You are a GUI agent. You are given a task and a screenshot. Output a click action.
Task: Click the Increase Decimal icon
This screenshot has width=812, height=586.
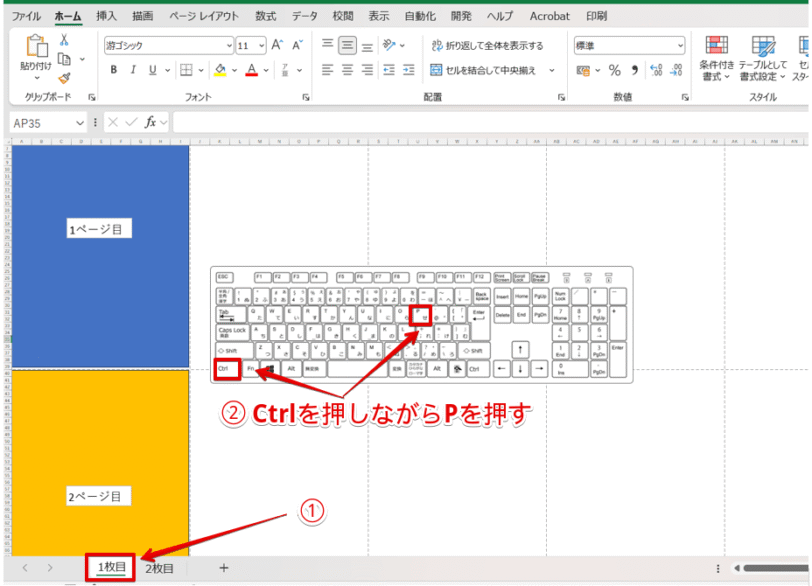[655, 70]
